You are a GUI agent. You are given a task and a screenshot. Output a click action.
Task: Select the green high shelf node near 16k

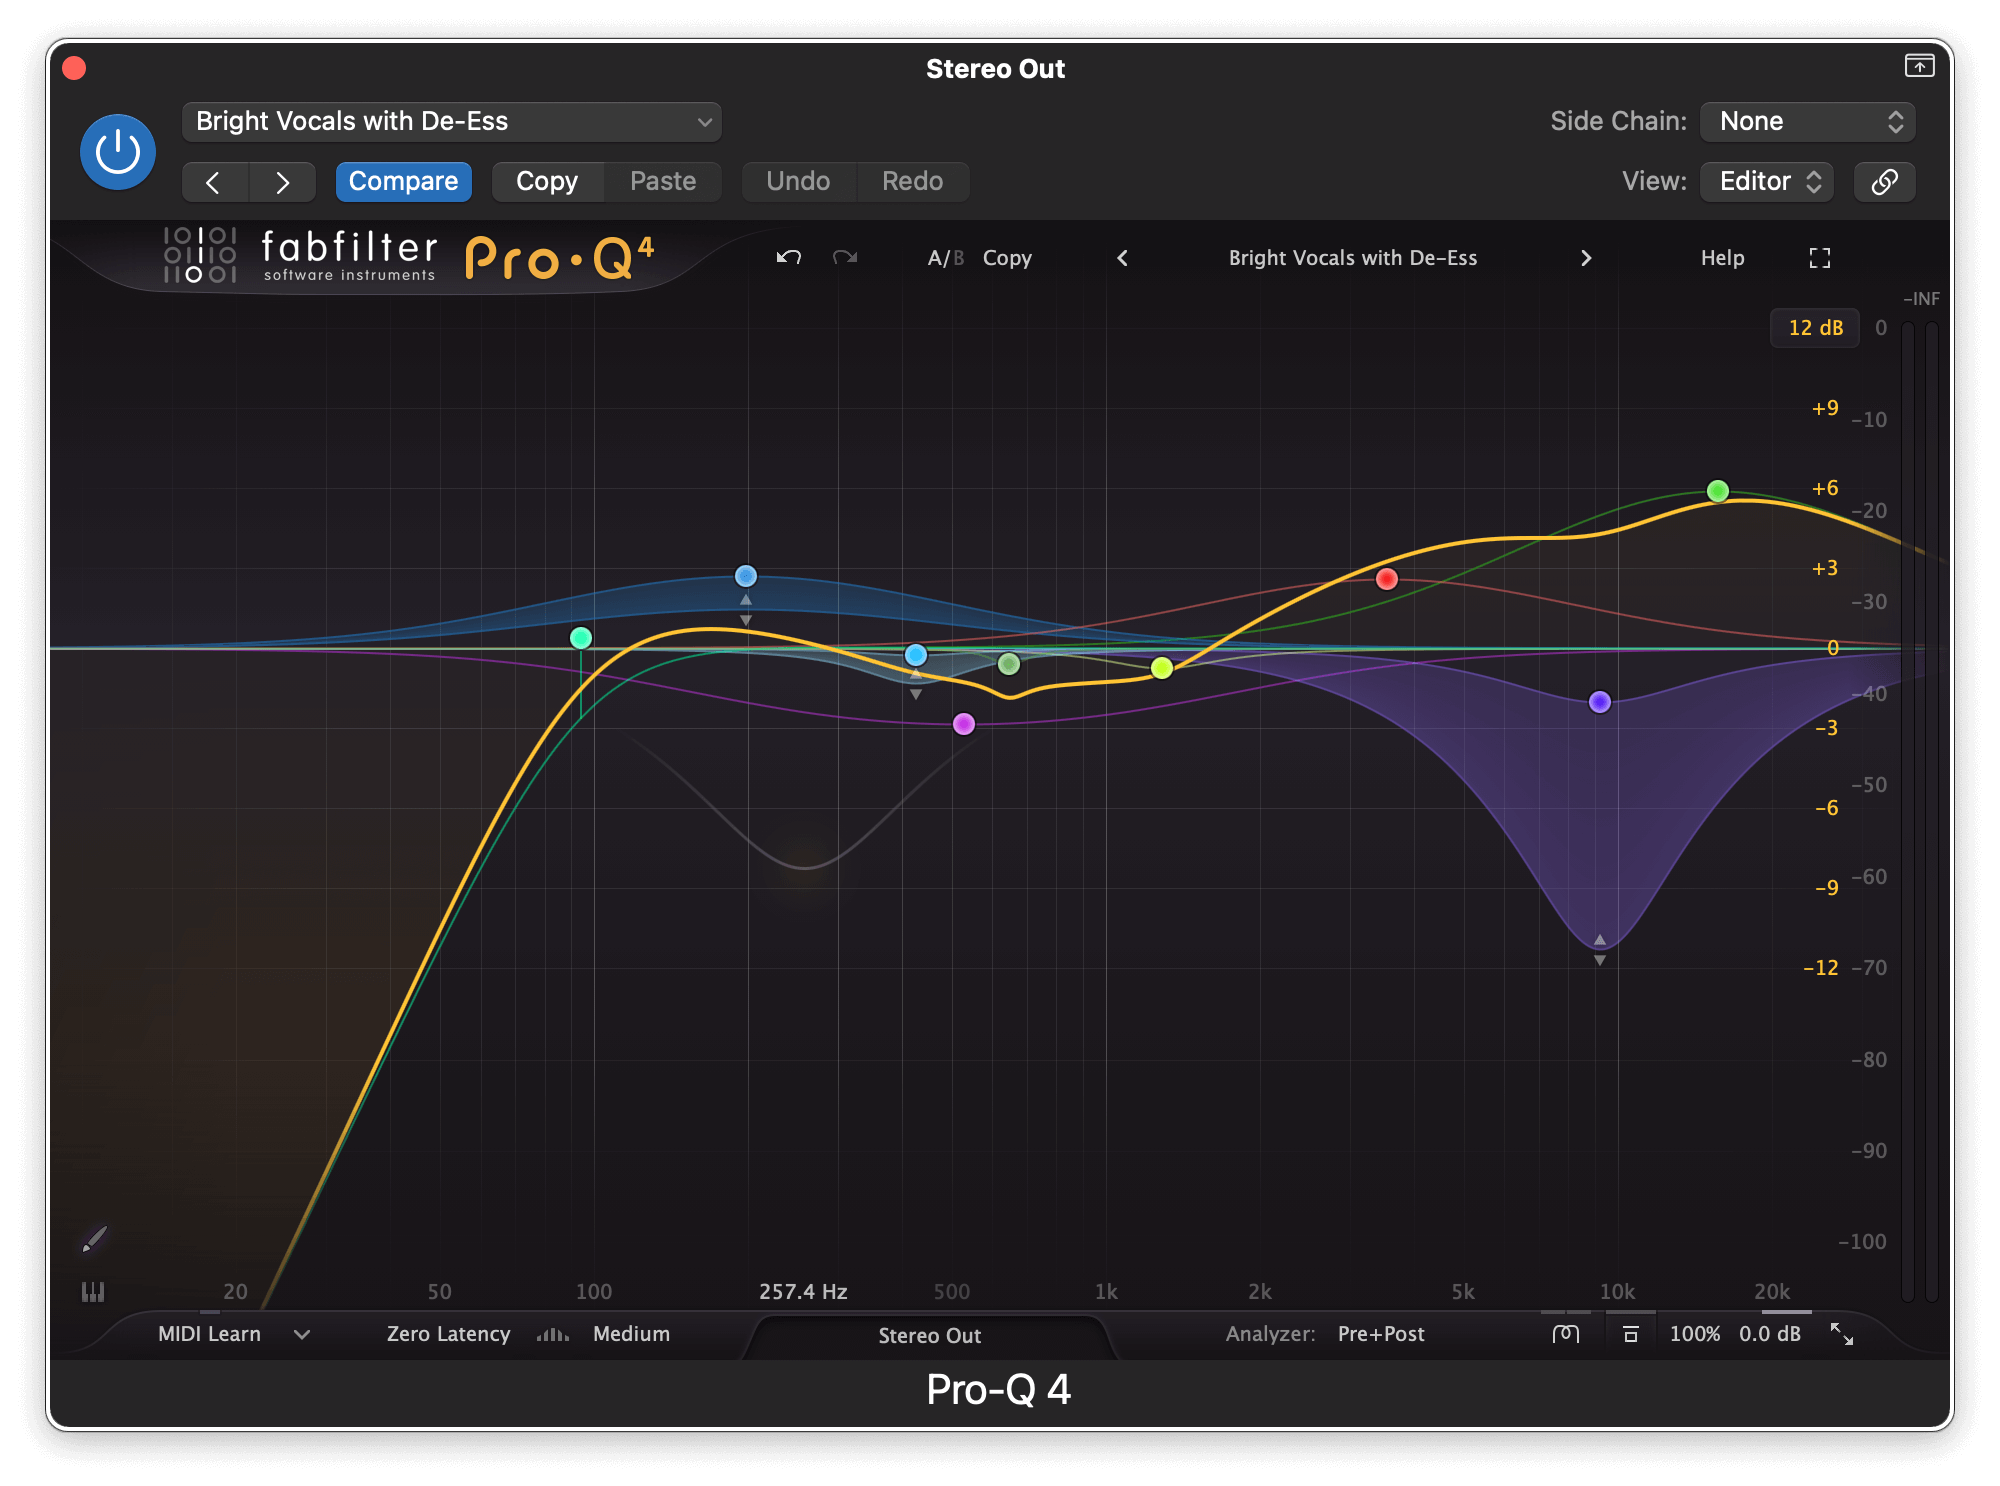click(1718, 491)
